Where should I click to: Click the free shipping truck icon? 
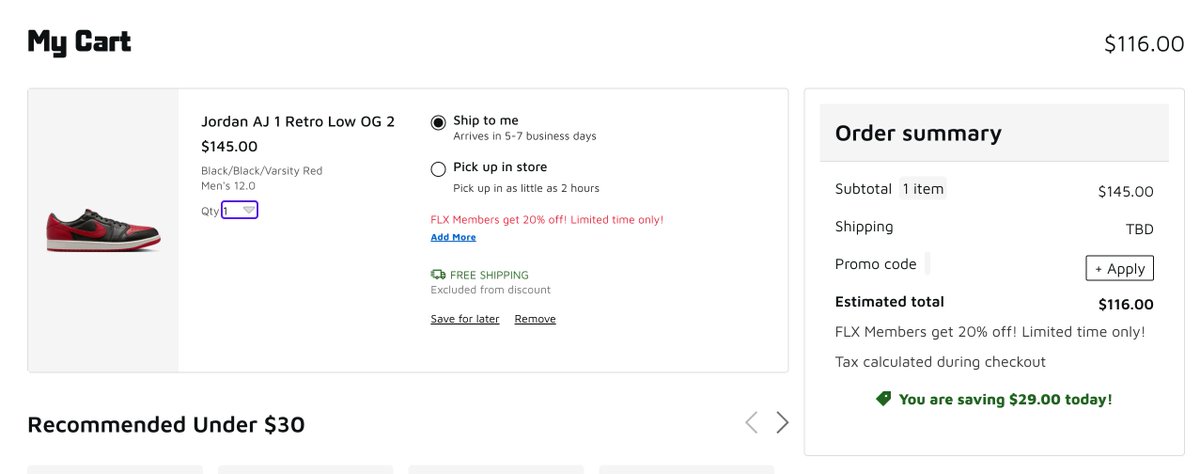pos(438,274)
